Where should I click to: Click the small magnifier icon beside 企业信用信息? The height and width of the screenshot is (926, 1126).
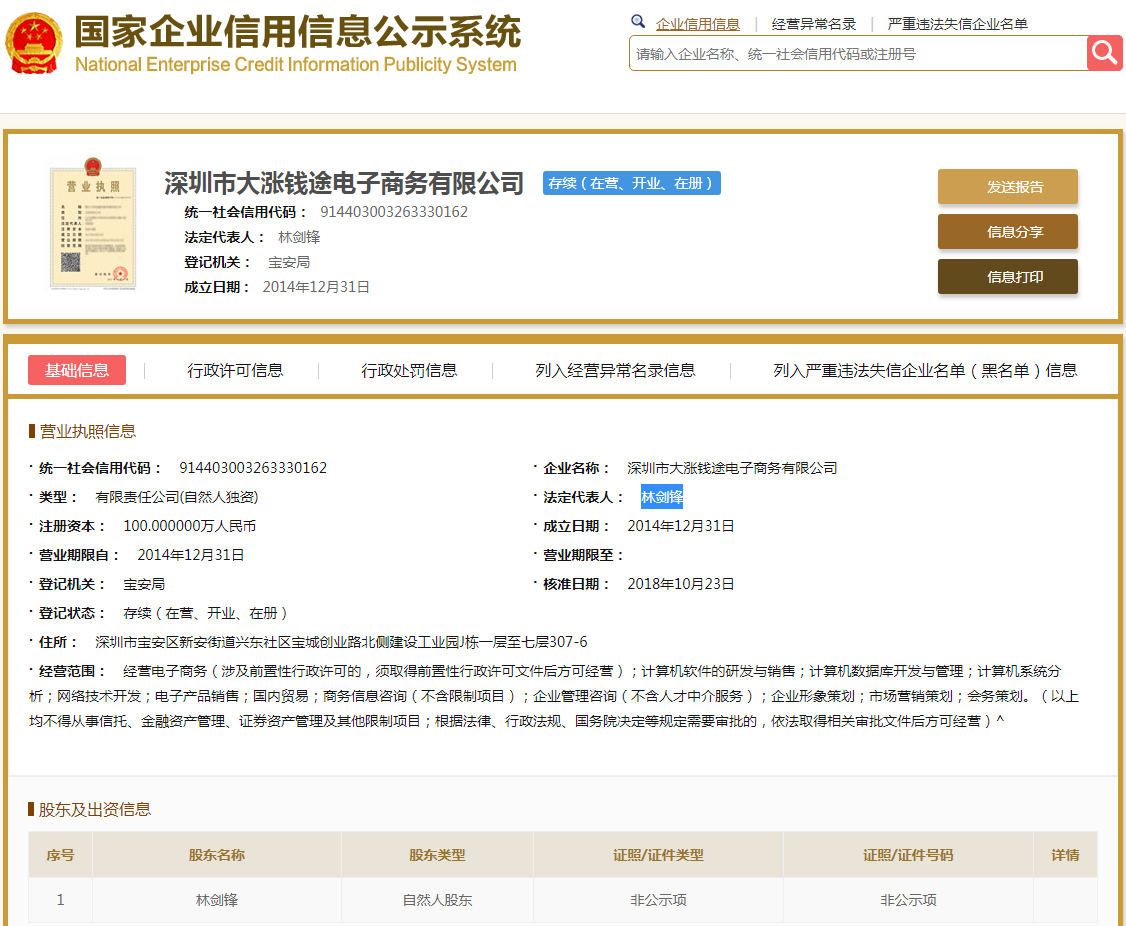(x=638, y=22)
